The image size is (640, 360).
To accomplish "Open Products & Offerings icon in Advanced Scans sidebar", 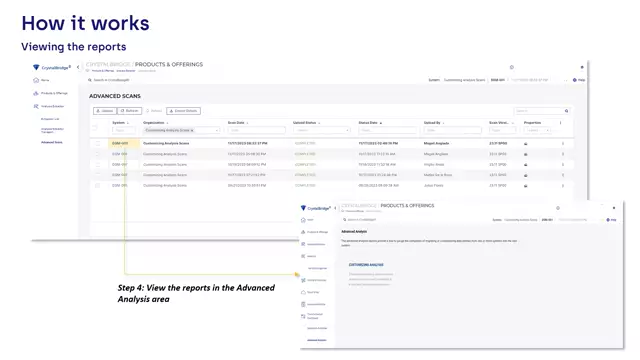I will click(x=36, y=93).
